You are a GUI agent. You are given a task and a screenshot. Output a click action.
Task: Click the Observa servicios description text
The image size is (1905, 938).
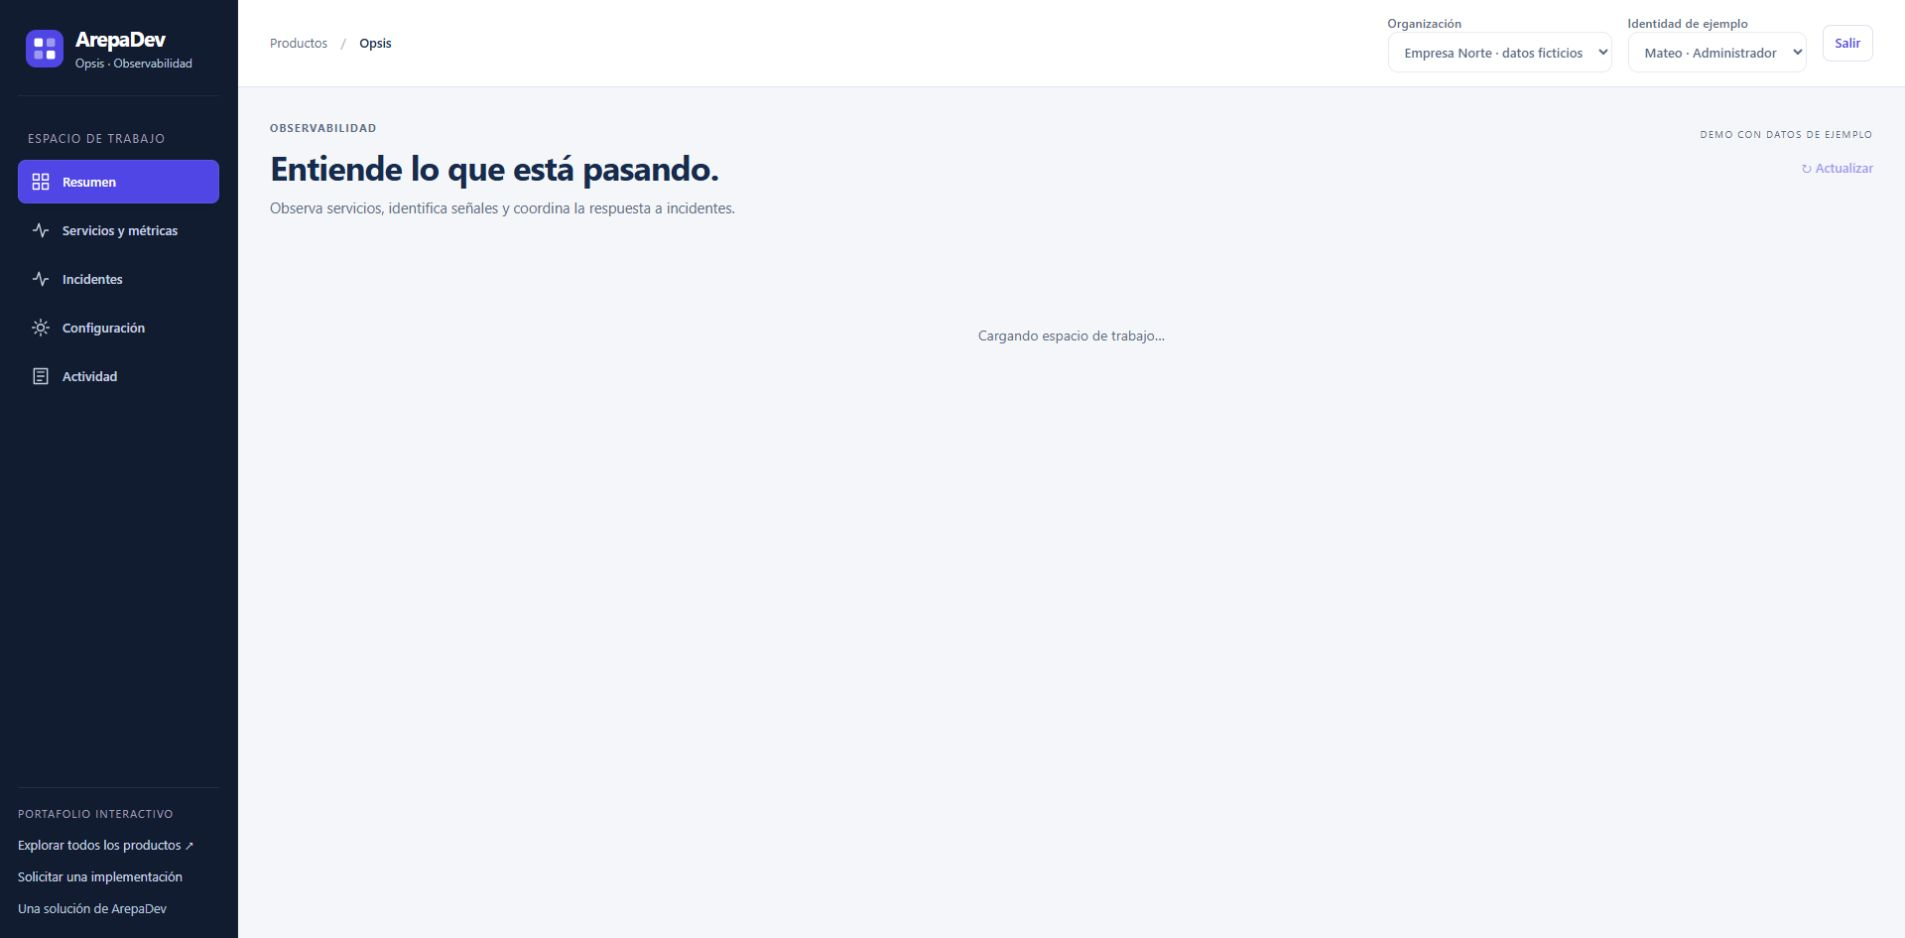pos(502,208)
